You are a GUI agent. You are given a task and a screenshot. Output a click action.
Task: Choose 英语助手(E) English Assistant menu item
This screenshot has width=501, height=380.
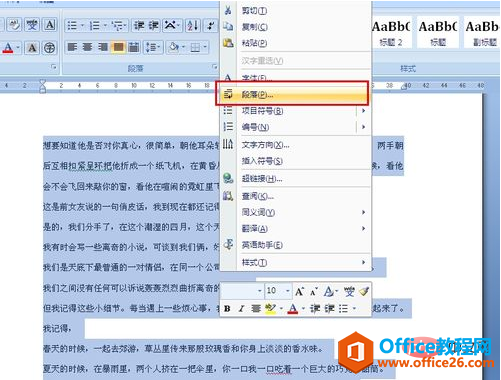[295, 245]
